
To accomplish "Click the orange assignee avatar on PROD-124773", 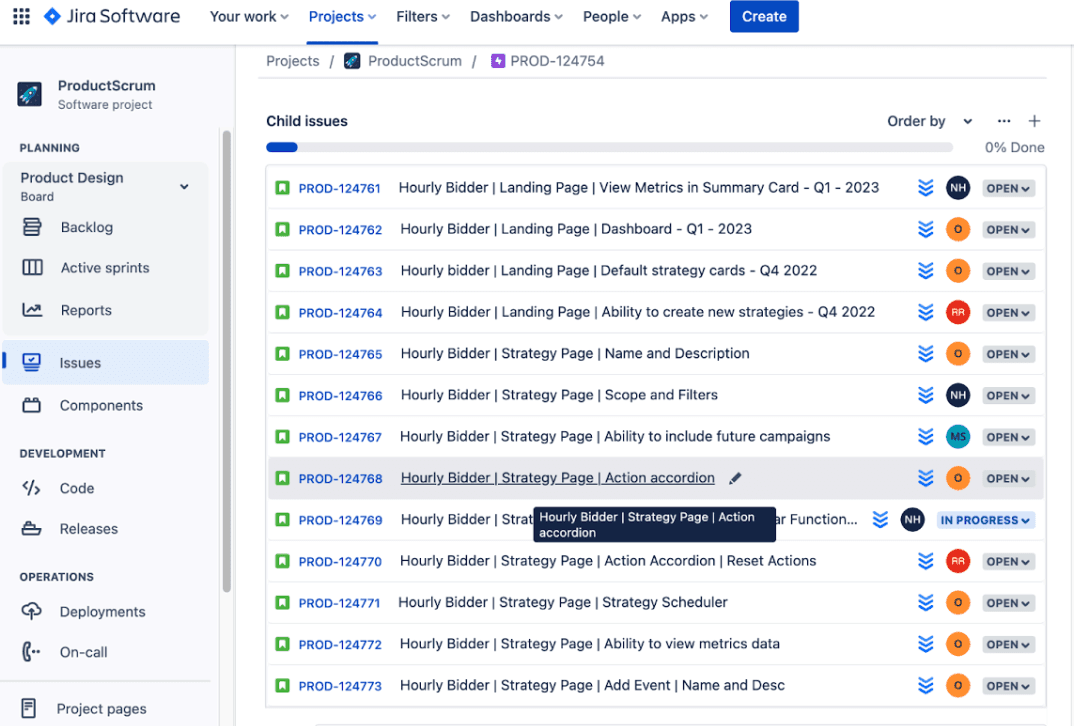I will coord(958,686).
